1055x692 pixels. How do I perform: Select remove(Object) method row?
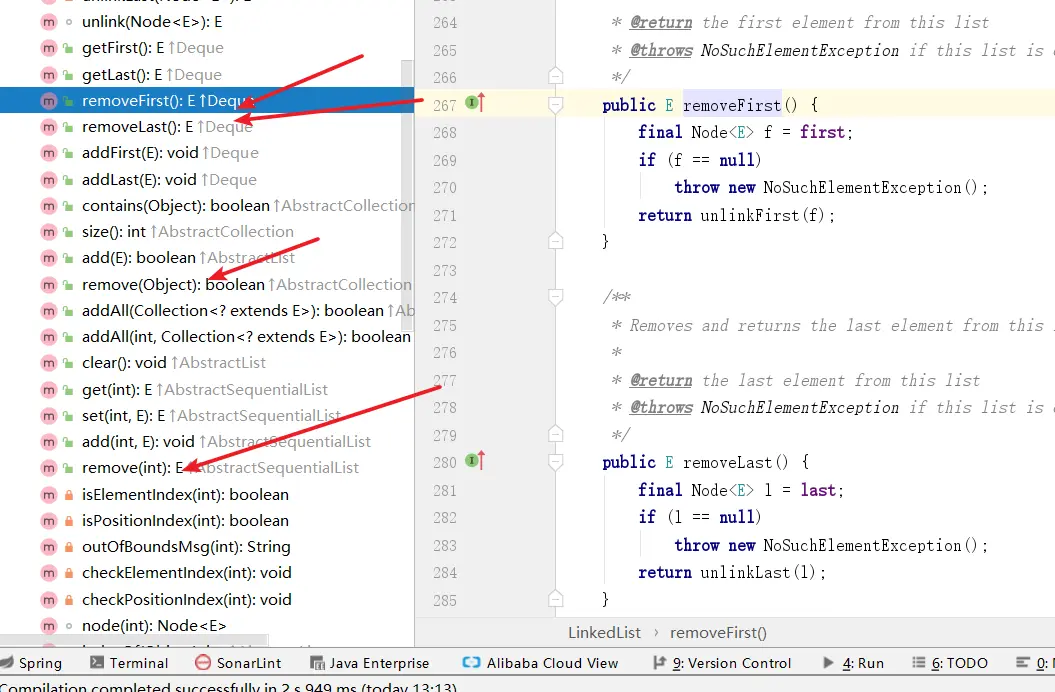click(207, 285)
